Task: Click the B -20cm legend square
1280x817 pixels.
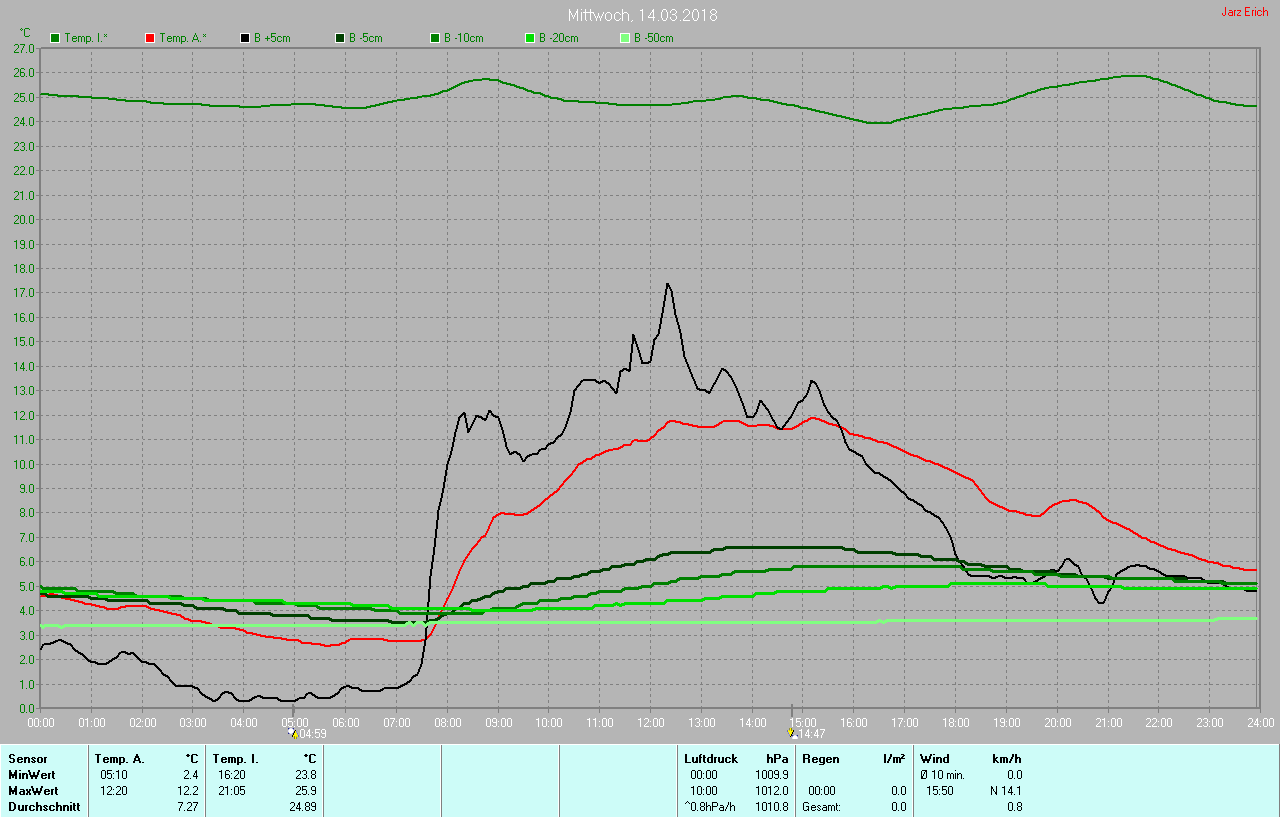Action: pos(530,38)
